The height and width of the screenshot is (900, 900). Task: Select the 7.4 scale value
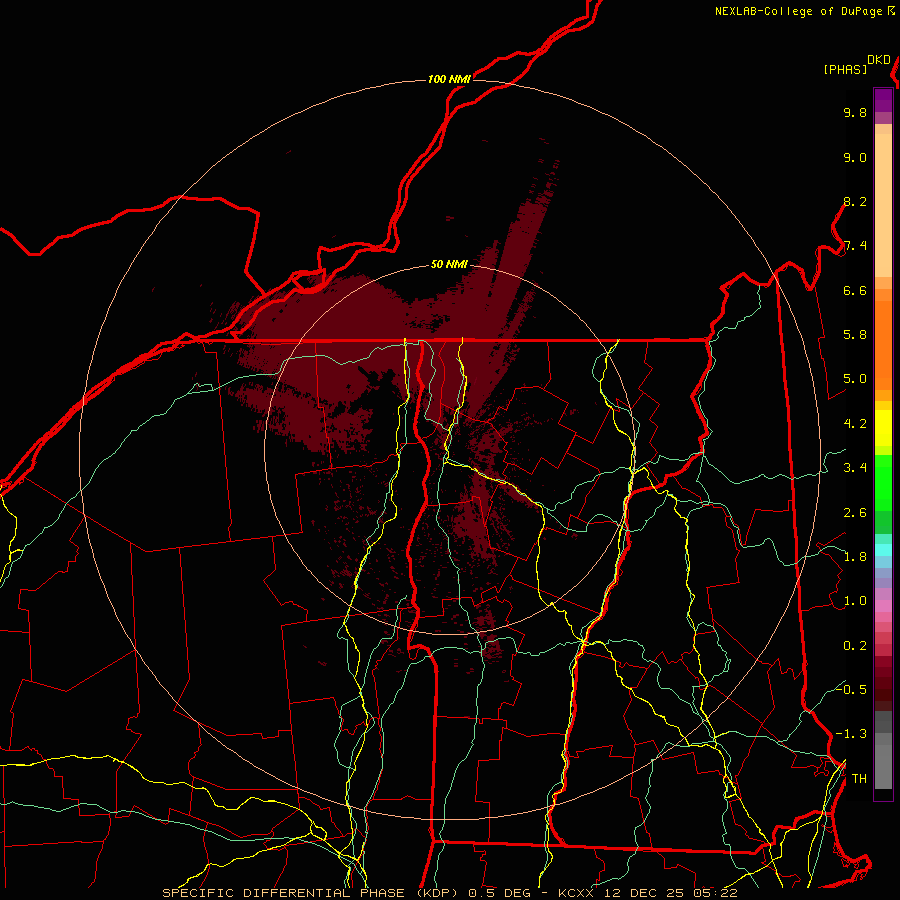(855, 246)
